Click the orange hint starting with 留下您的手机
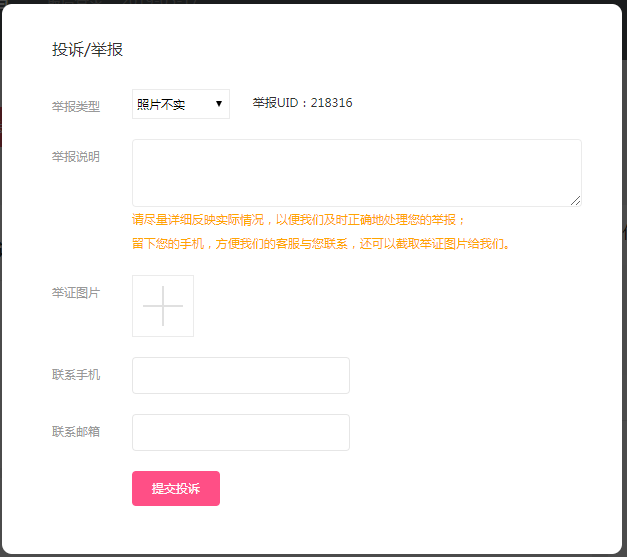Screen dimensions: 627x557 pyautogui.click(x=323, y=243)
